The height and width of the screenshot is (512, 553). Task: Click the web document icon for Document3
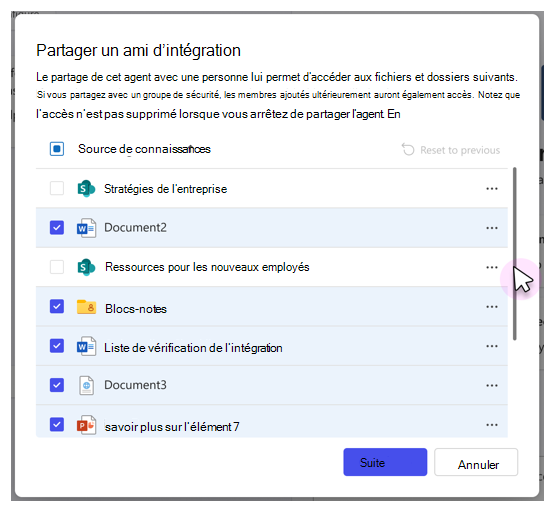tap(86, 385)
